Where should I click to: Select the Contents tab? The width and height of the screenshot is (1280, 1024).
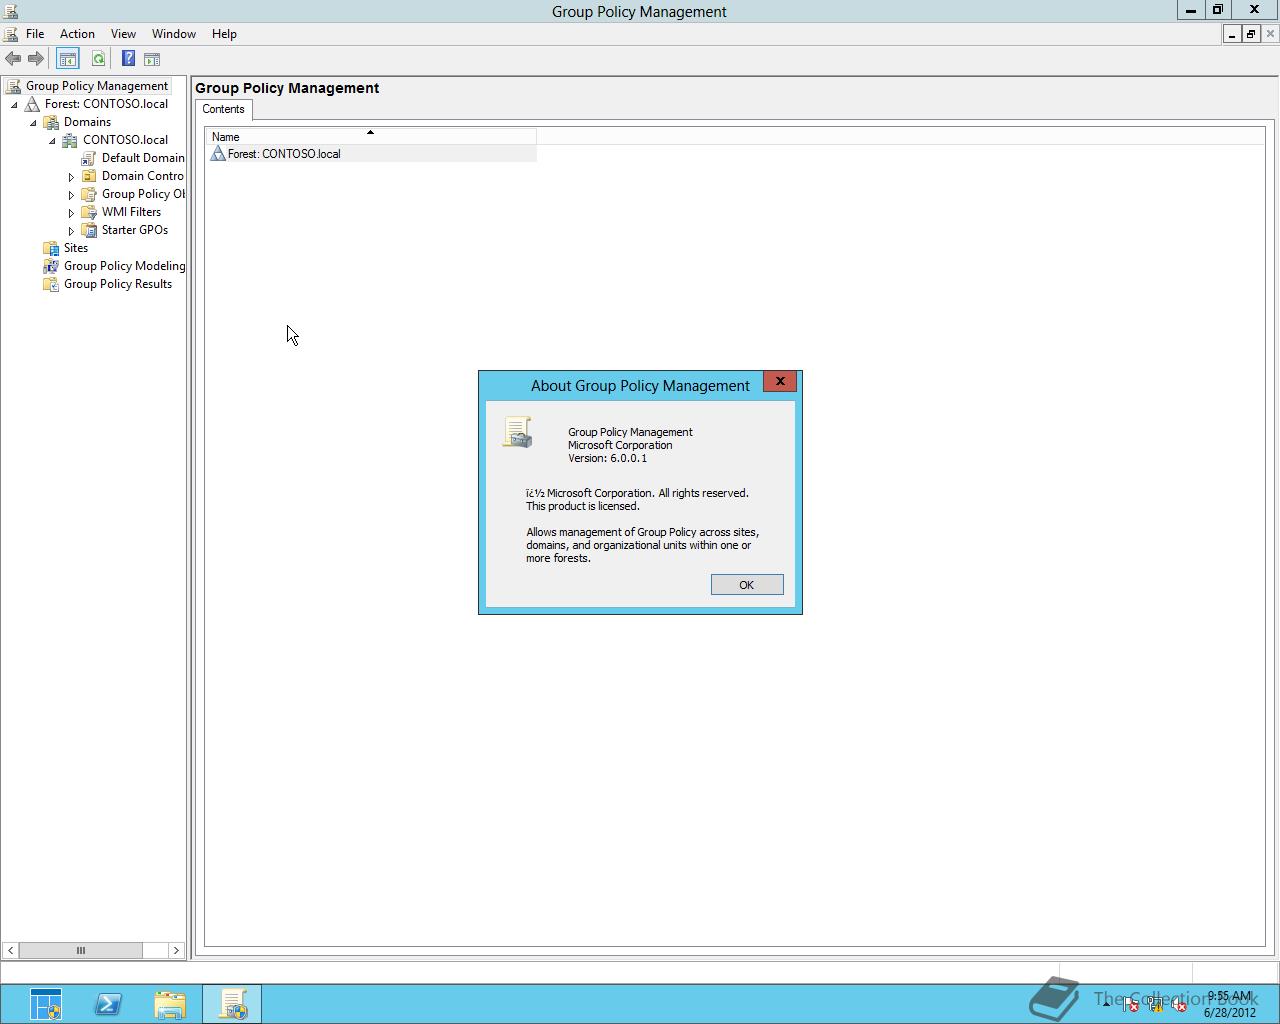point(223,110)
